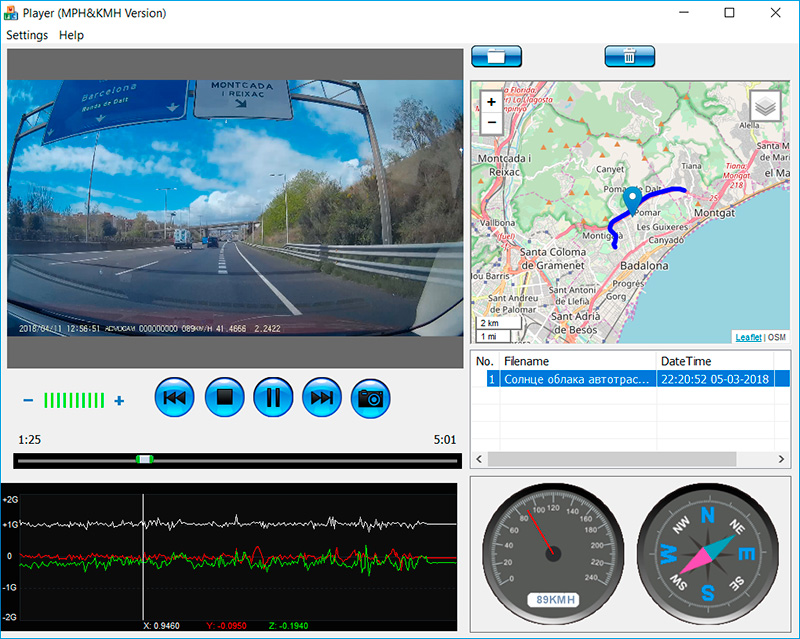Decrease volume with the minus icon
The image size is (800, 639).
coord(28,401)
